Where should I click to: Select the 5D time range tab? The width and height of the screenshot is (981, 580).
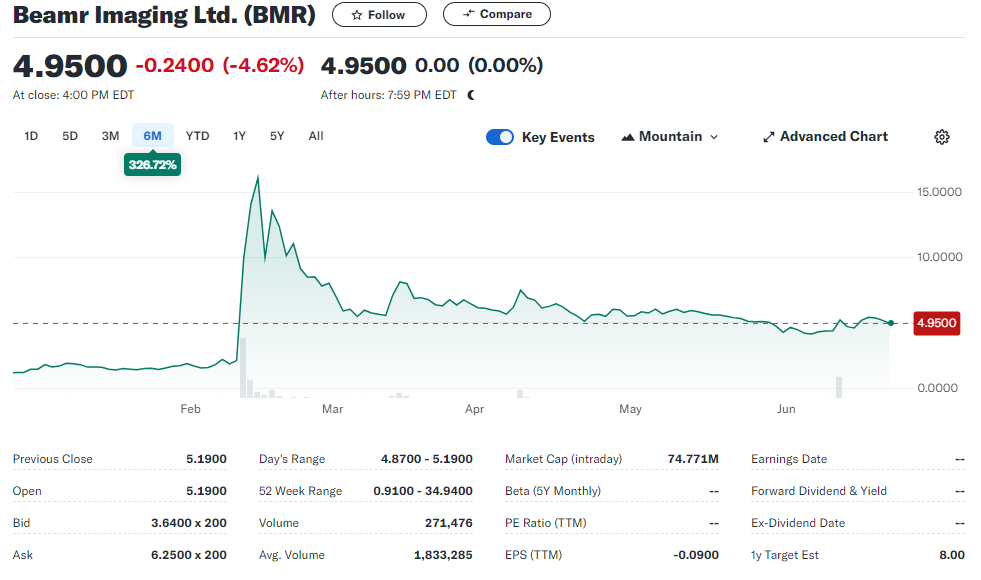pyautogui.click(x=70, y=136)
